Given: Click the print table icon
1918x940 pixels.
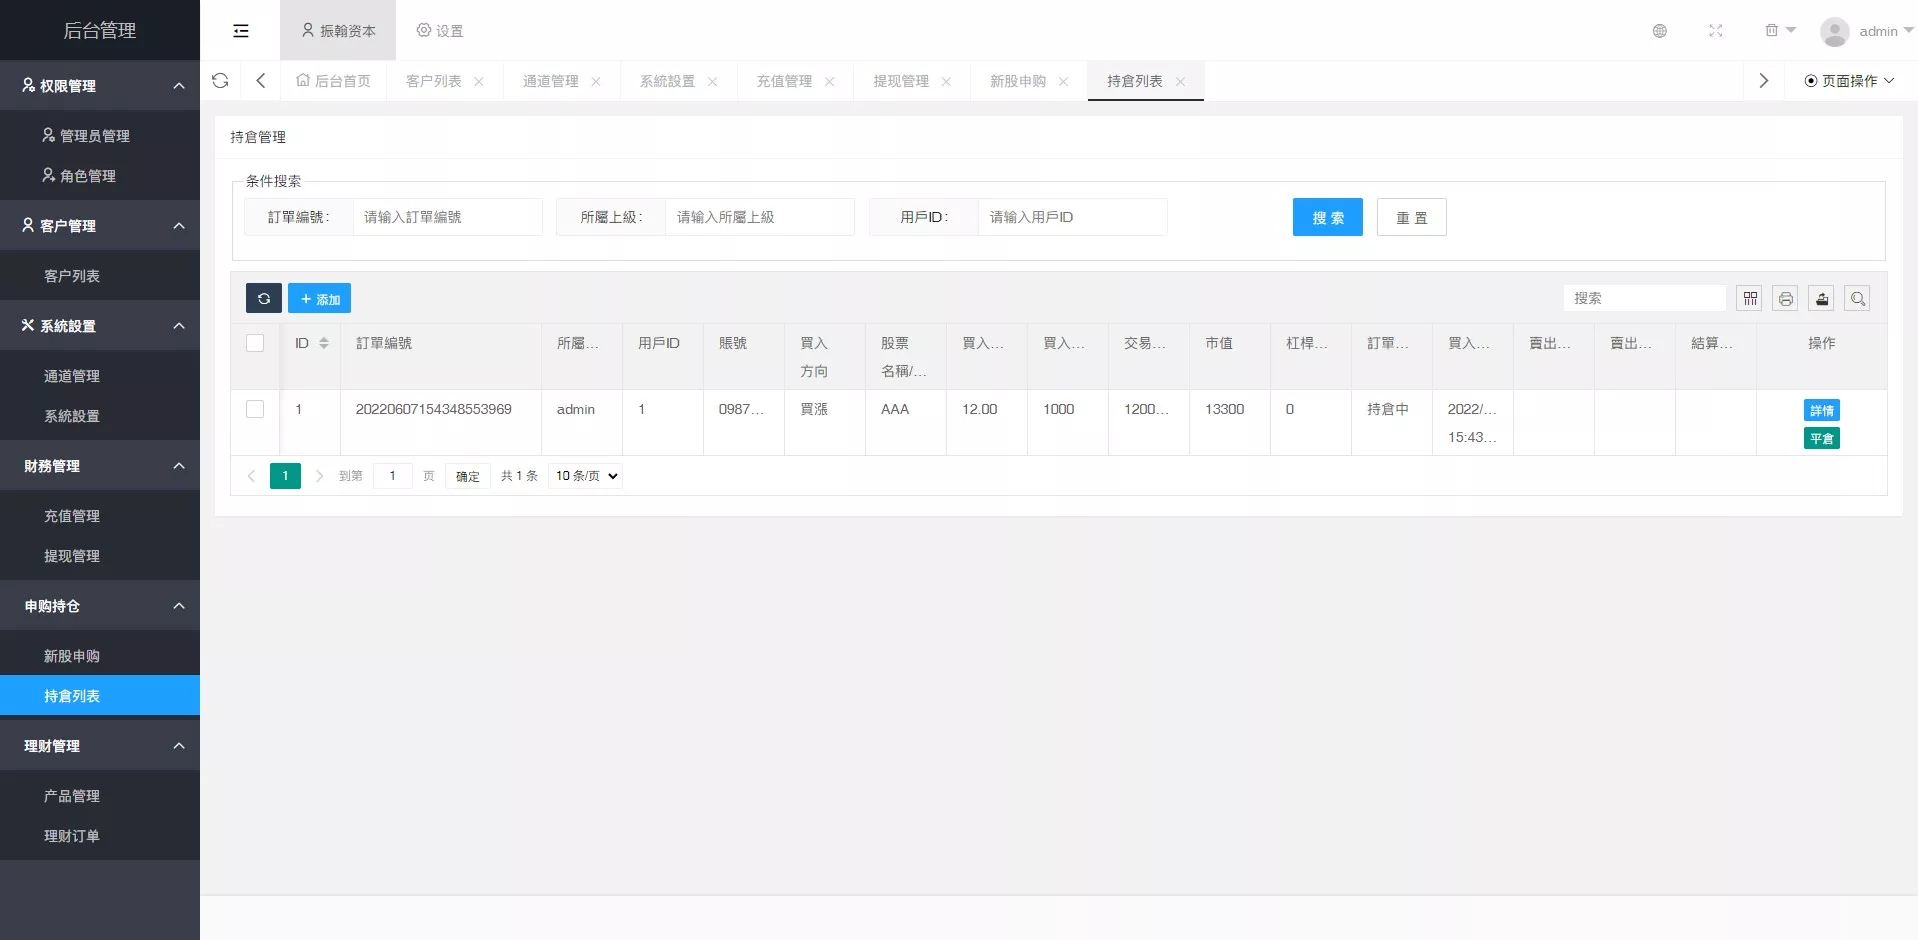Looking at the screenshot, I should (x=1785, y=298).
